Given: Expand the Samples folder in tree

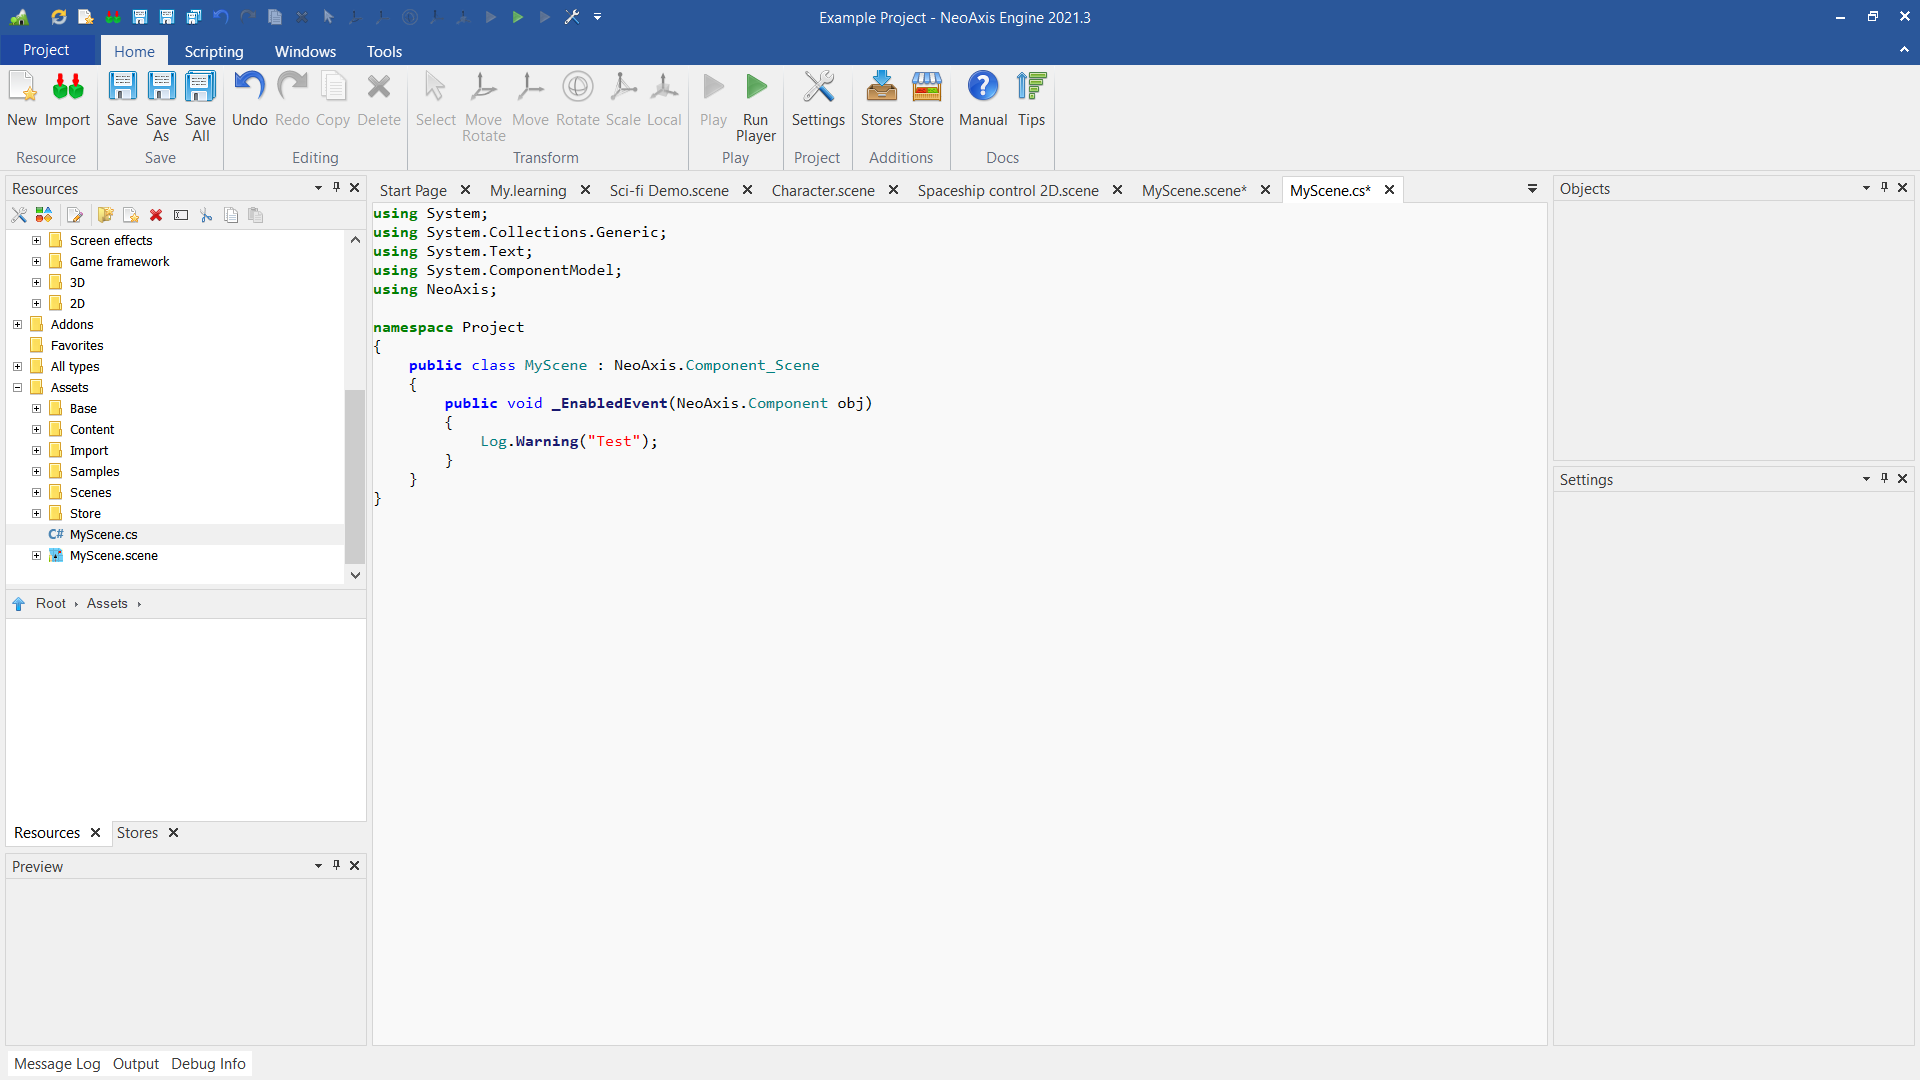Looking at the screenshot, I should (36, 471).
